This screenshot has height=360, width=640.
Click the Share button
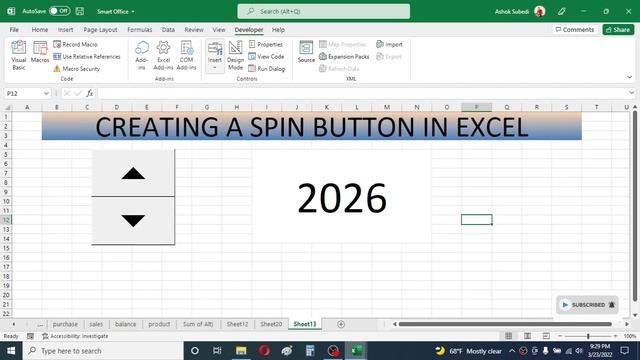coord(618,30)
